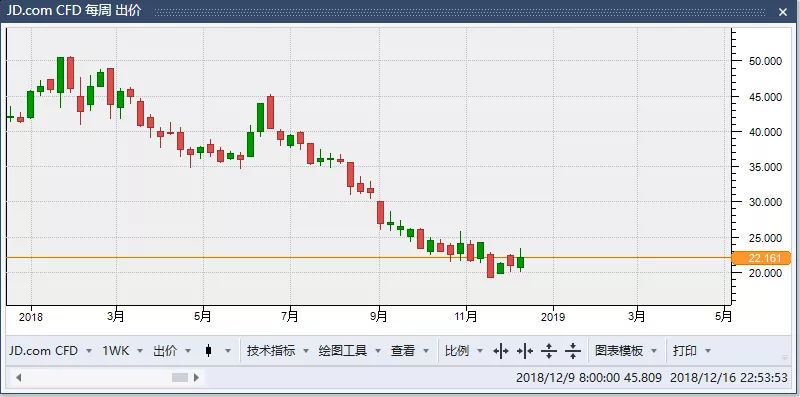The height and width of the screenshot is (397, 800).
Task: Click the 9月 date axis label
Action: (379, 317)
